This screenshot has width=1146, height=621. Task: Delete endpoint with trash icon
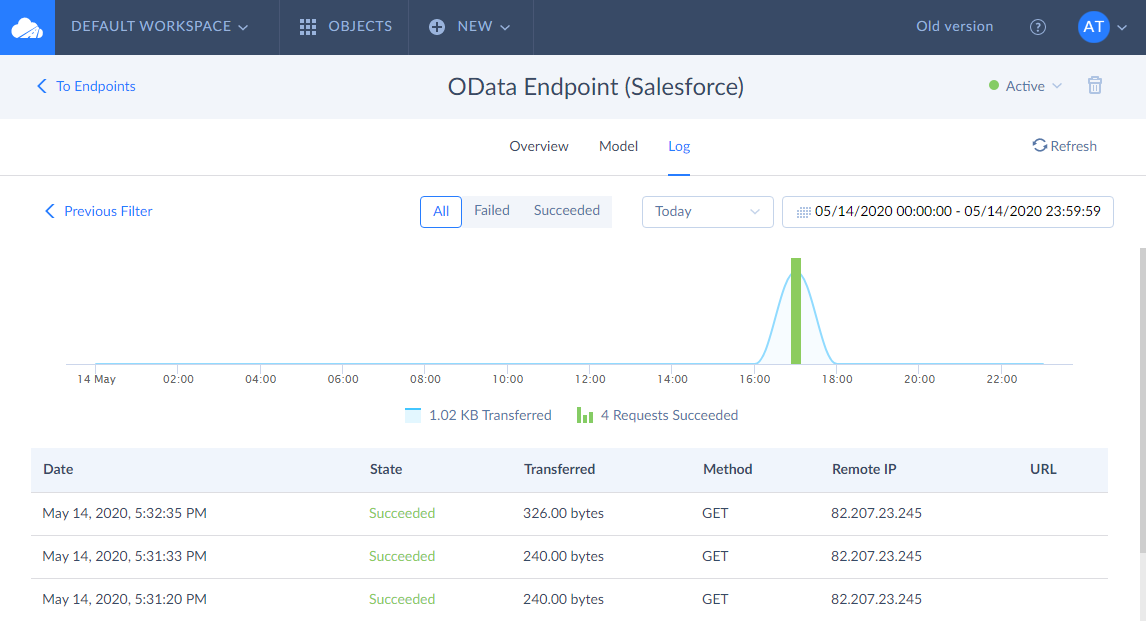coord(1095,85)
